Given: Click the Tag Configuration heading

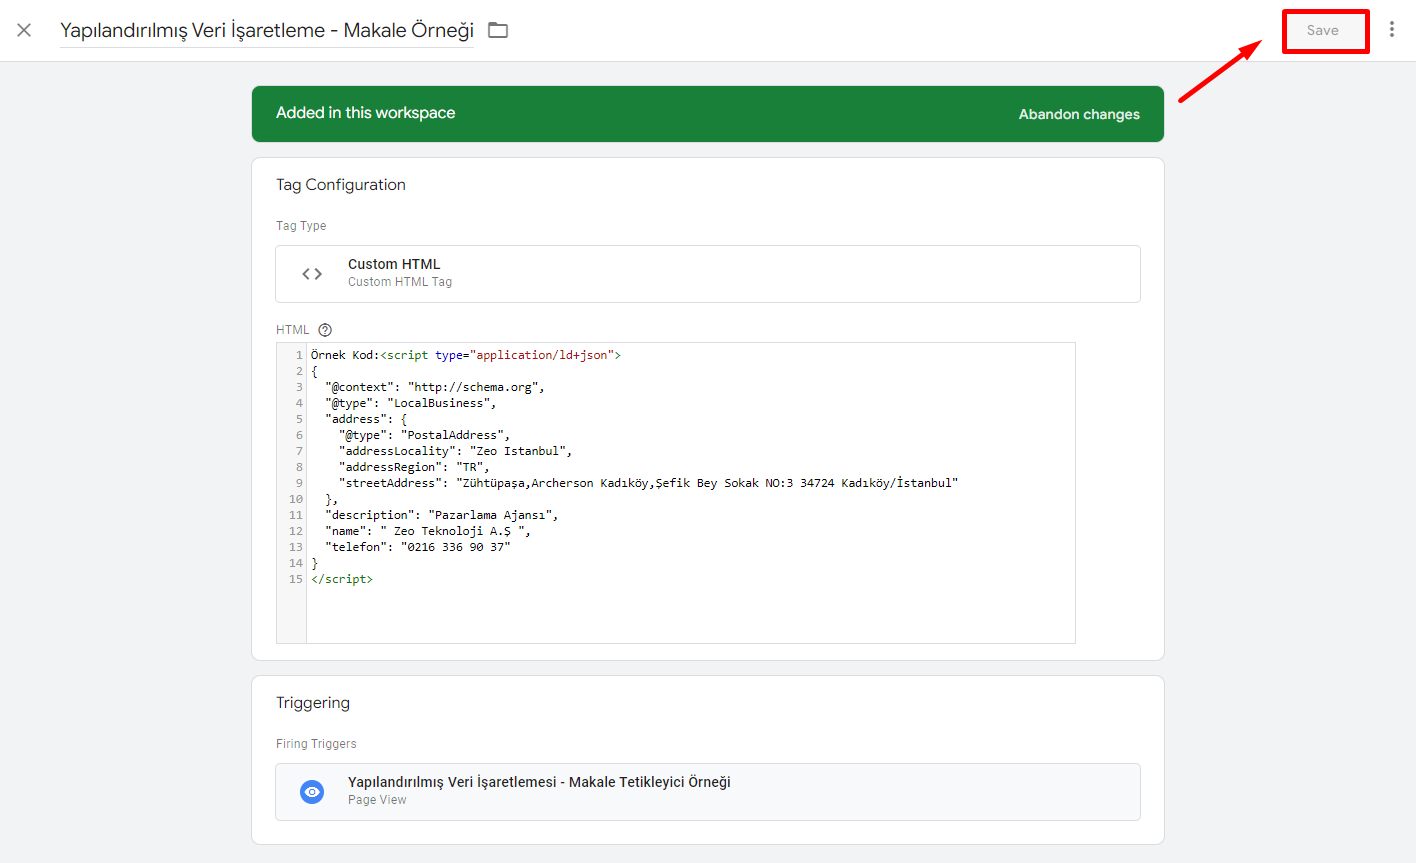Looking at the screenshot, I should (341, 185).
